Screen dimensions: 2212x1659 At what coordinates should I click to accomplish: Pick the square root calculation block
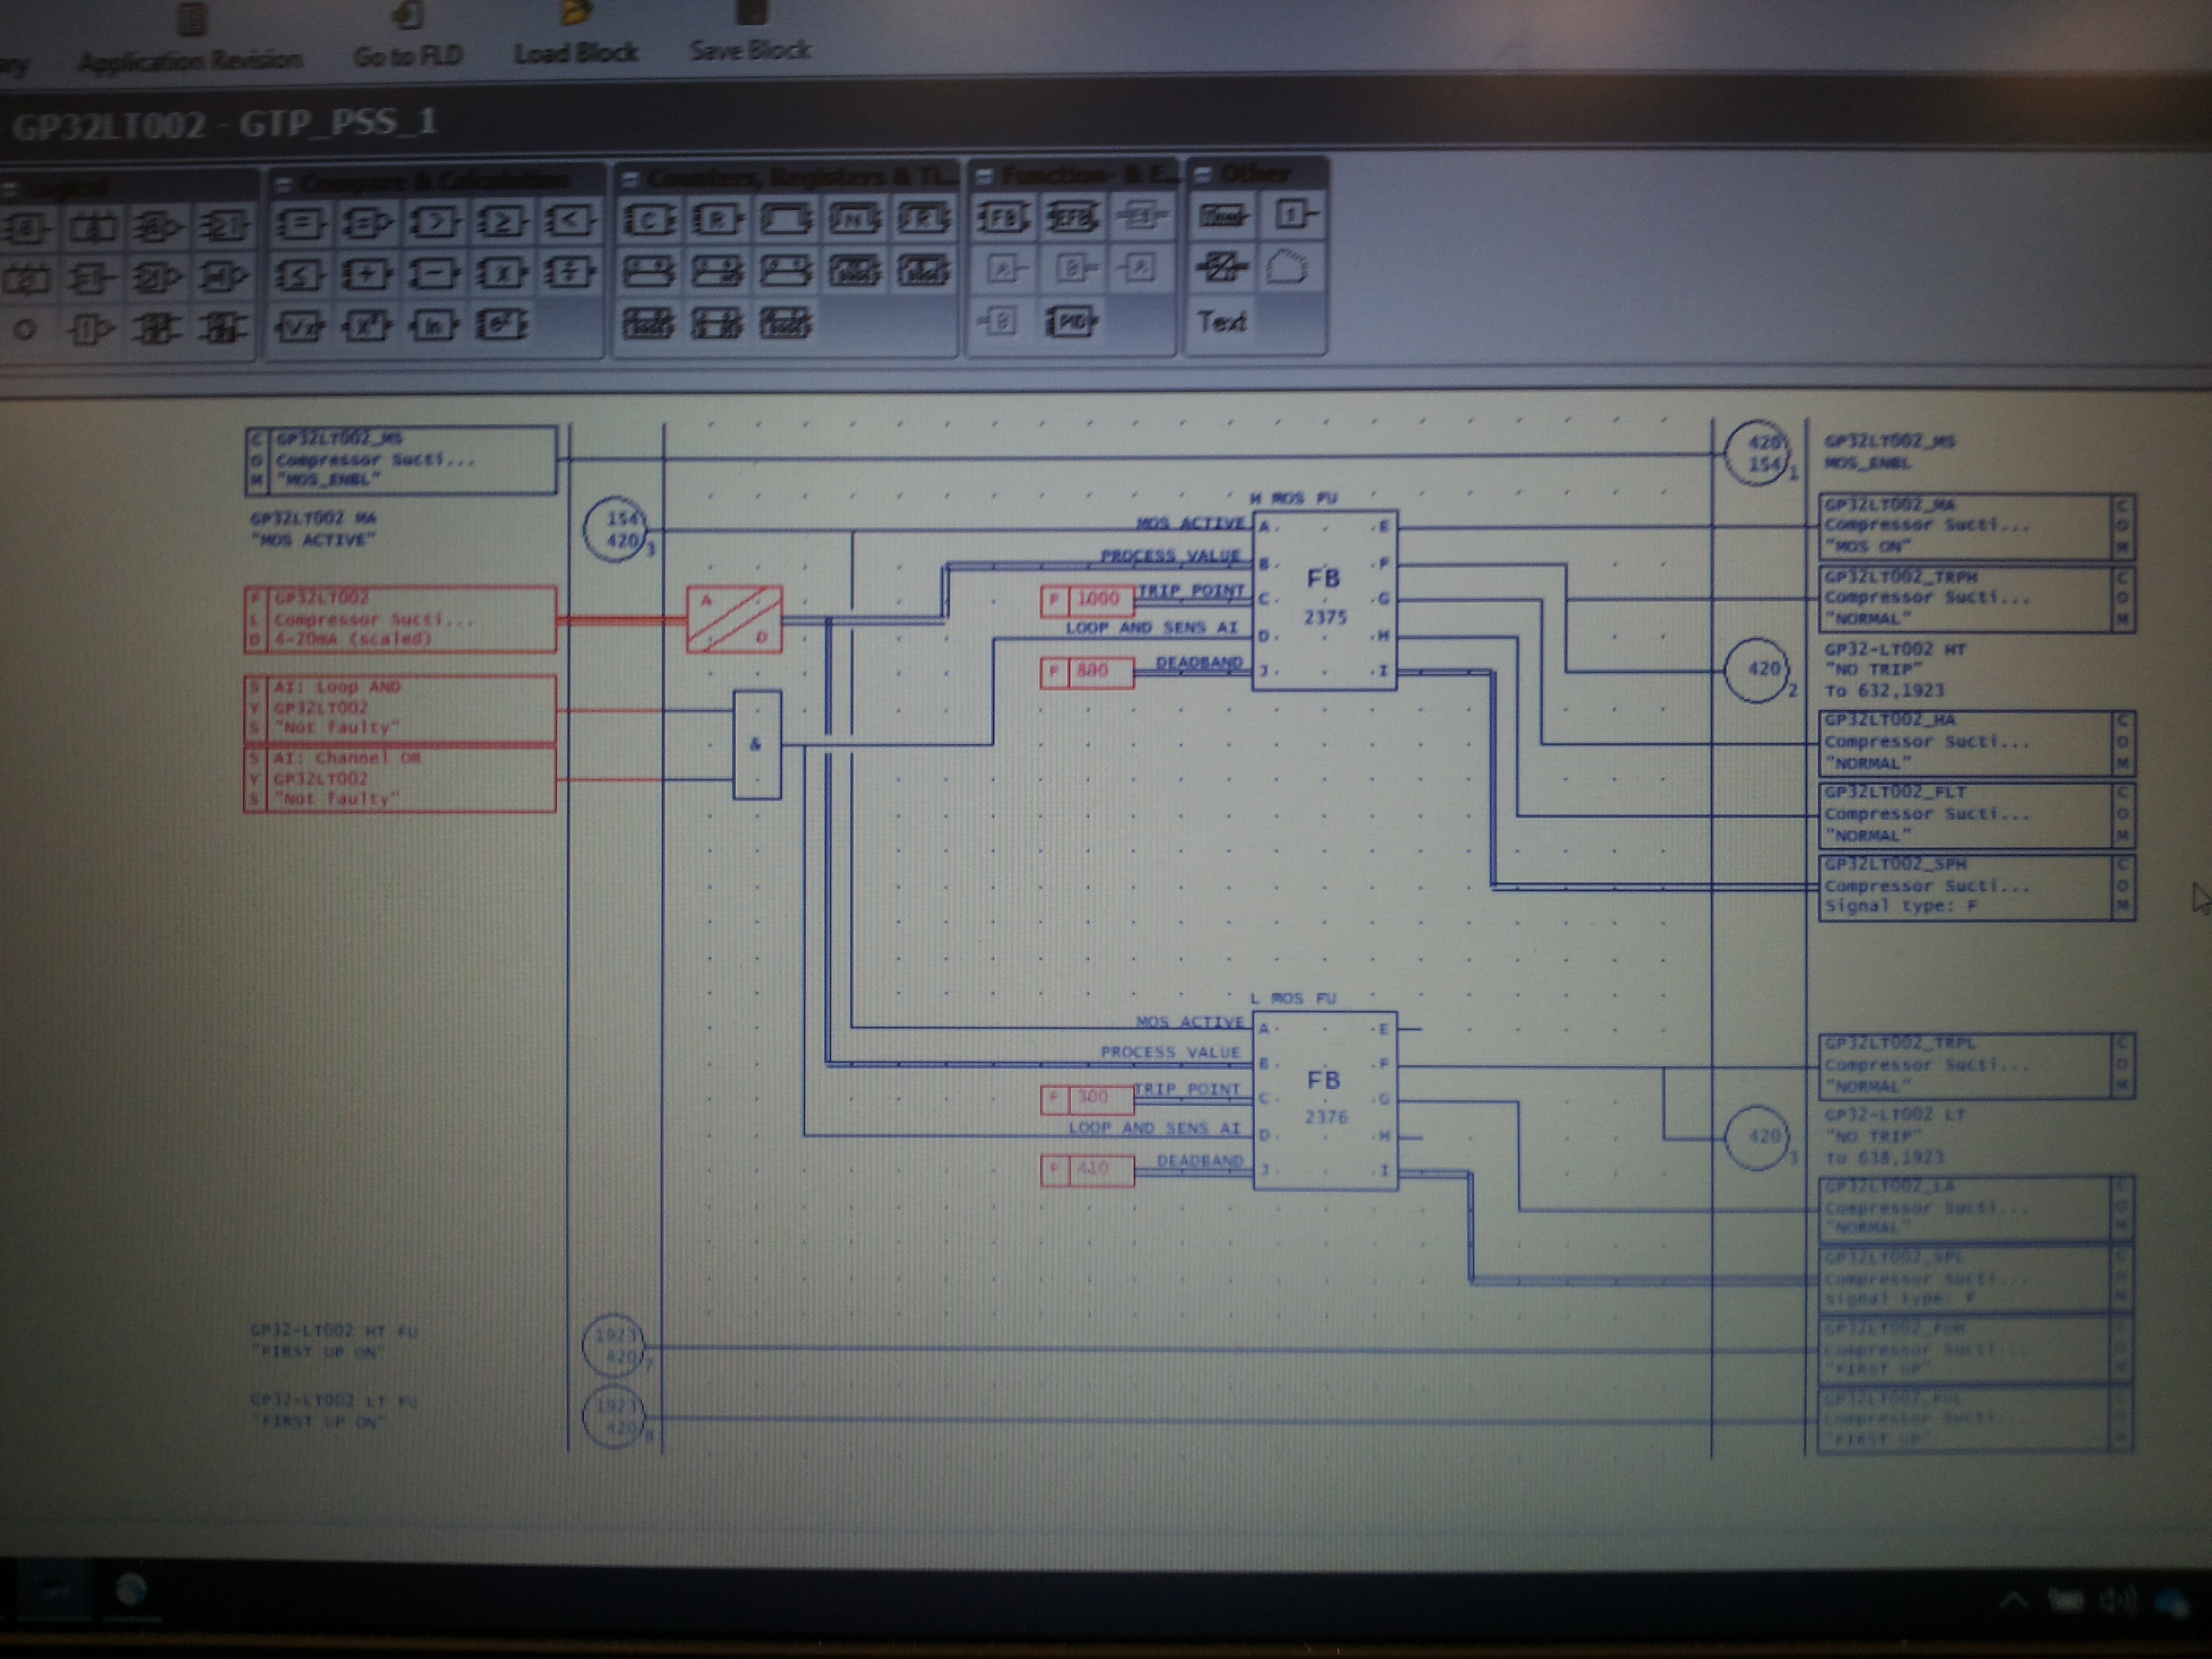click(299, 326)
